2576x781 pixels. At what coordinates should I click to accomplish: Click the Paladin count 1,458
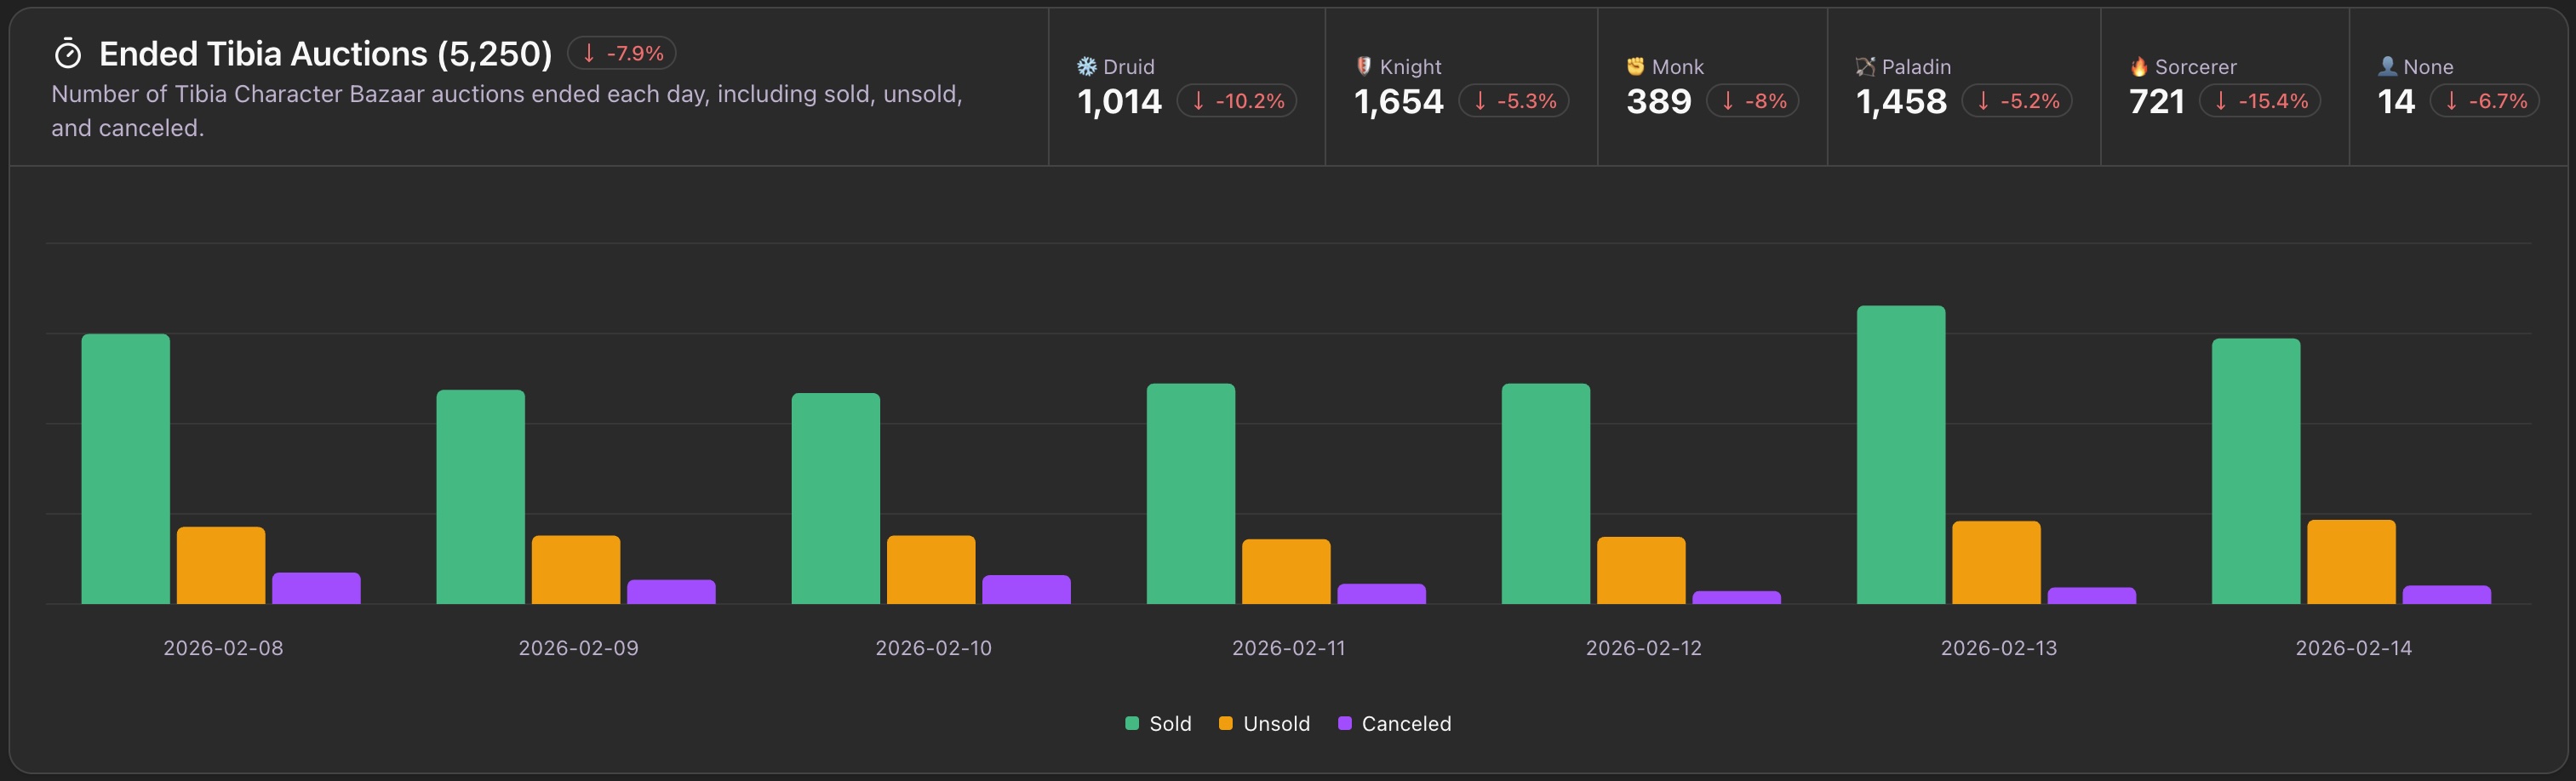pyautogui.click(x=1901, y=101)
